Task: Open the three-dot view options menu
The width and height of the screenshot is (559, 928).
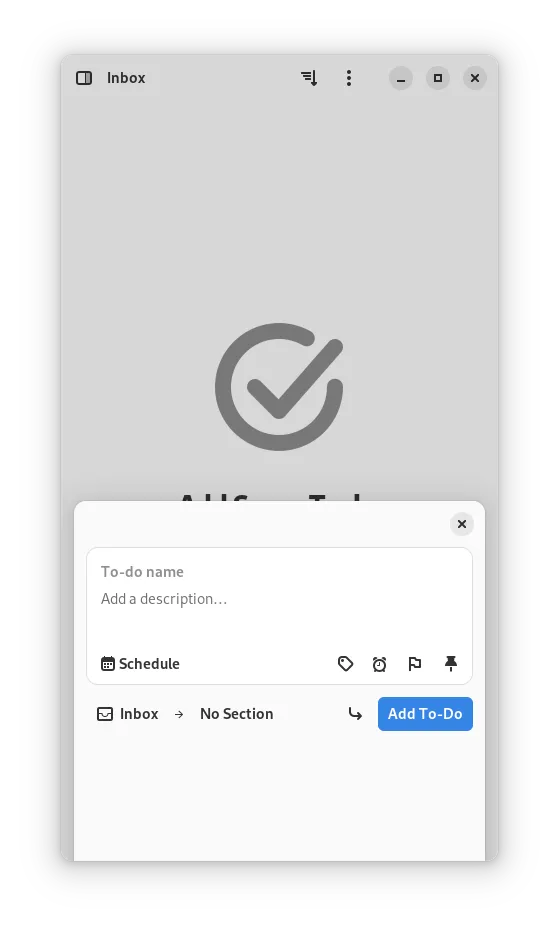Action: click(x=349, y=78)
